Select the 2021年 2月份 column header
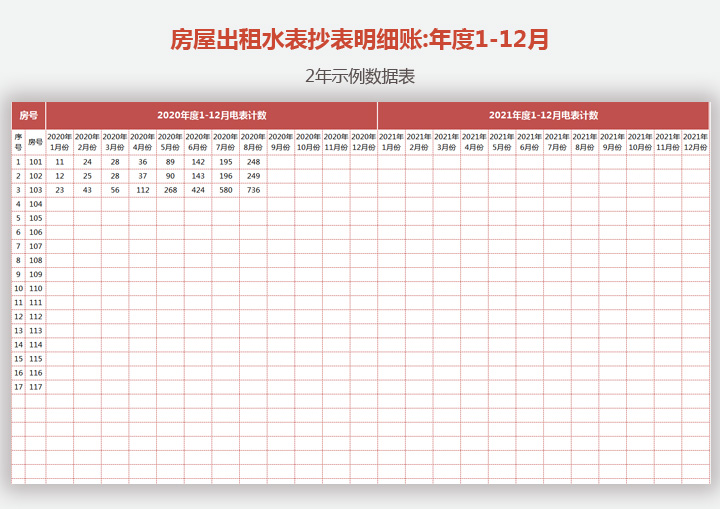The image size is (720, 509). 419,142
